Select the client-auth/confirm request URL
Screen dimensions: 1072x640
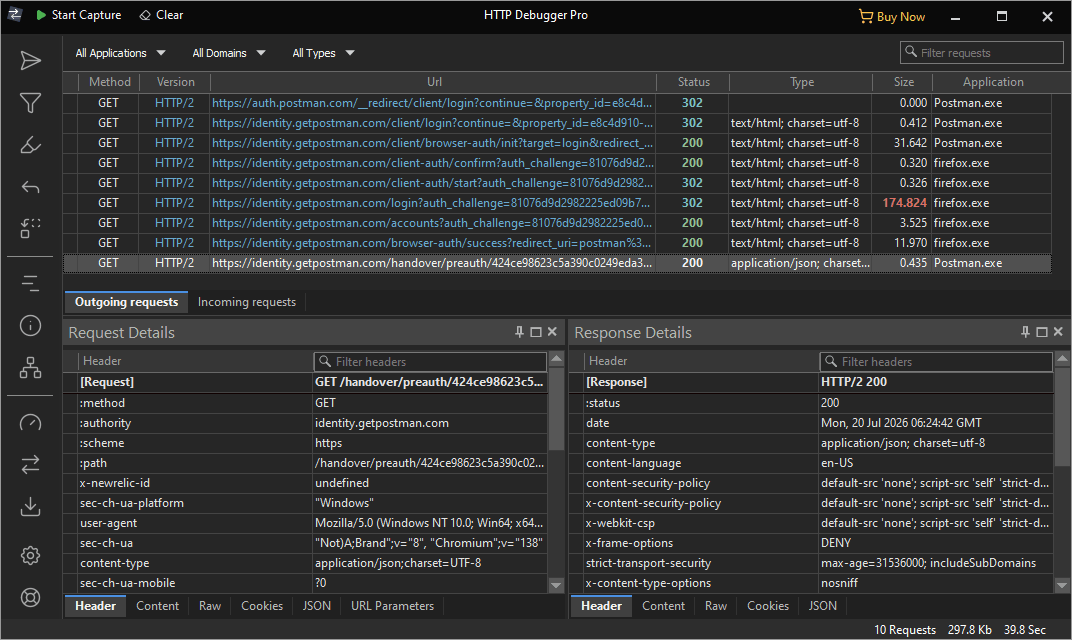pyautogui.click(x=432, y=163)
